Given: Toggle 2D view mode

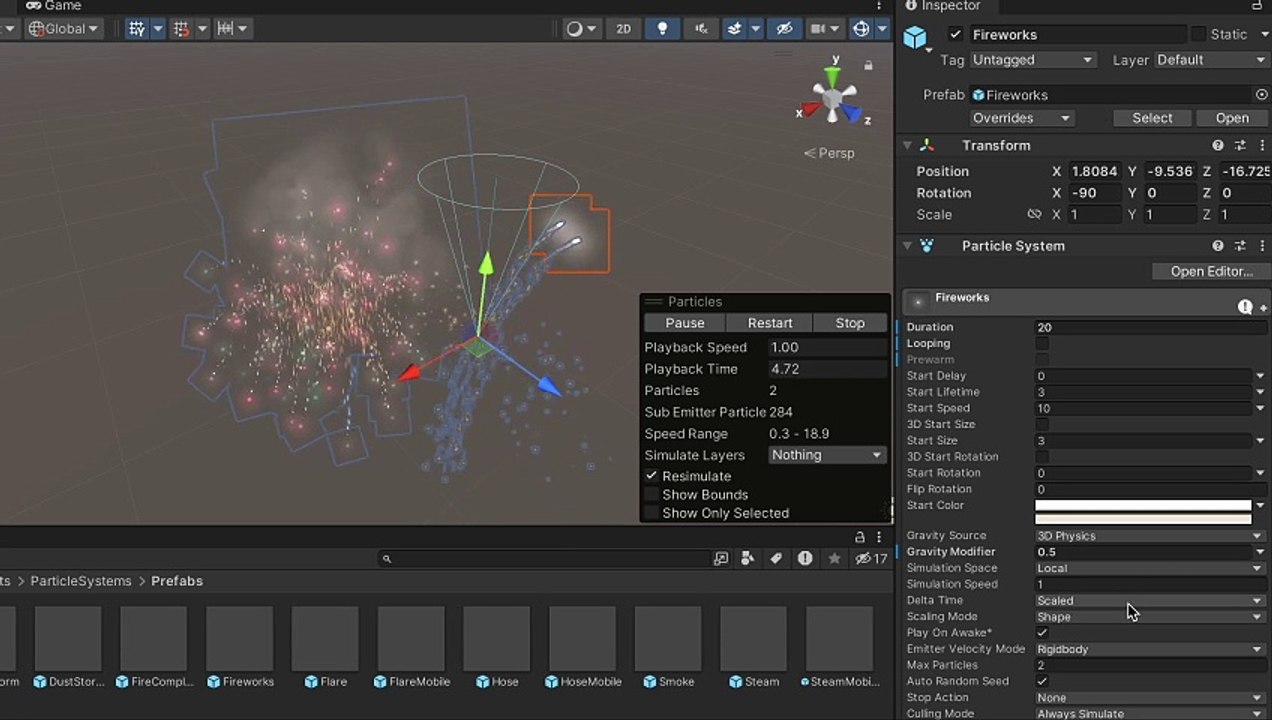Looking at the screenshot, I should (623, 29).
